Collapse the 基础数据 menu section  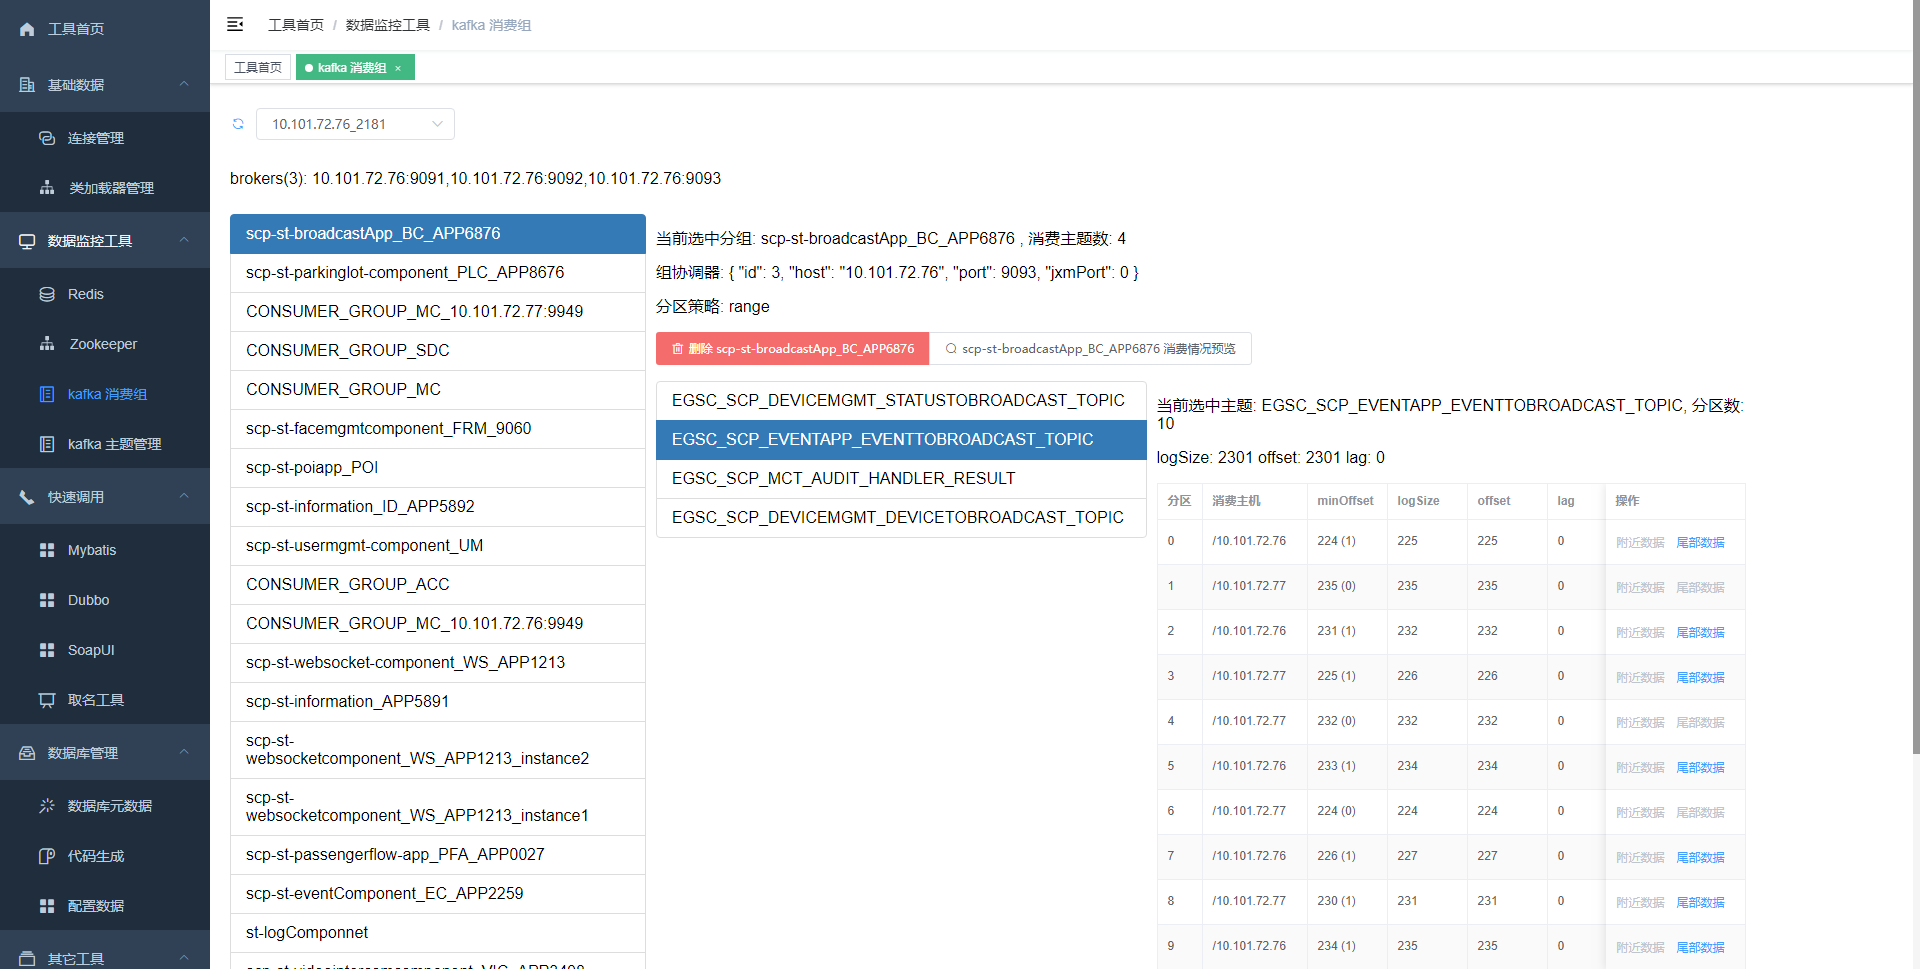pos(184,84)
